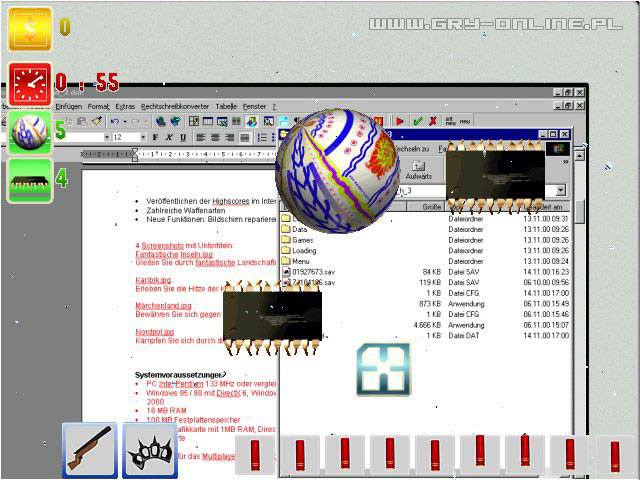Hit the chip bug over the Word document
640x480 pixels.
pyautogui.click(x=272, y=318)
